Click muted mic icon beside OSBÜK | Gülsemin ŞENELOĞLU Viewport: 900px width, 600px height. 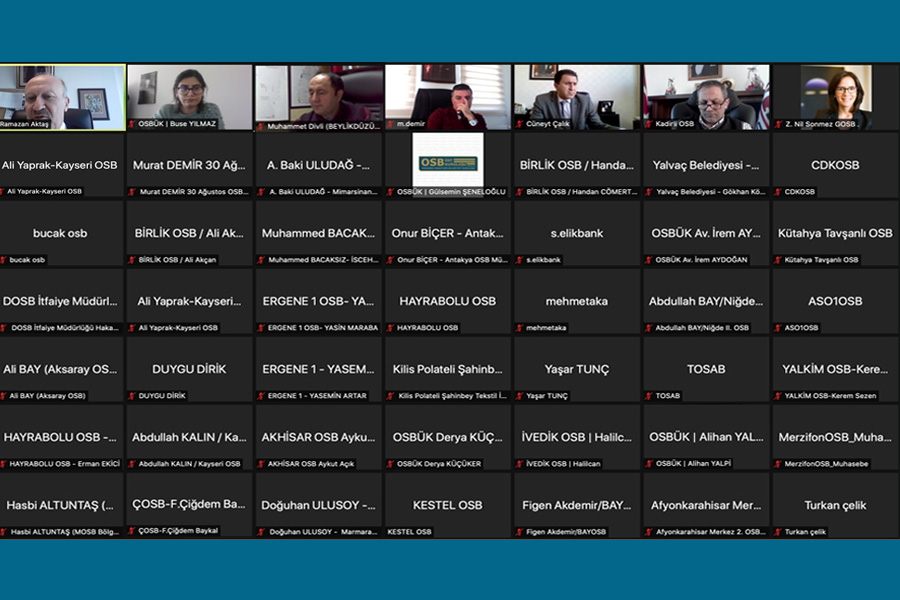click(391, 192)
